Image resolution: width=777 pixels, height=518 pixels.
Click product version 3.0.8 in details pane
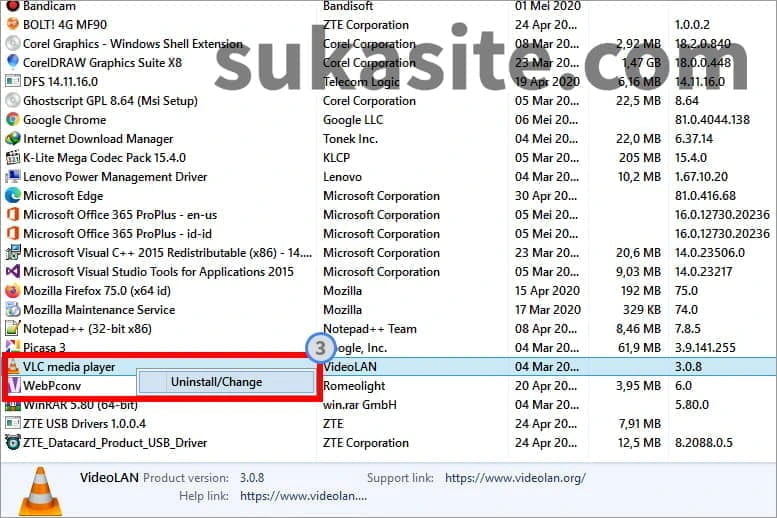(252, 478)
